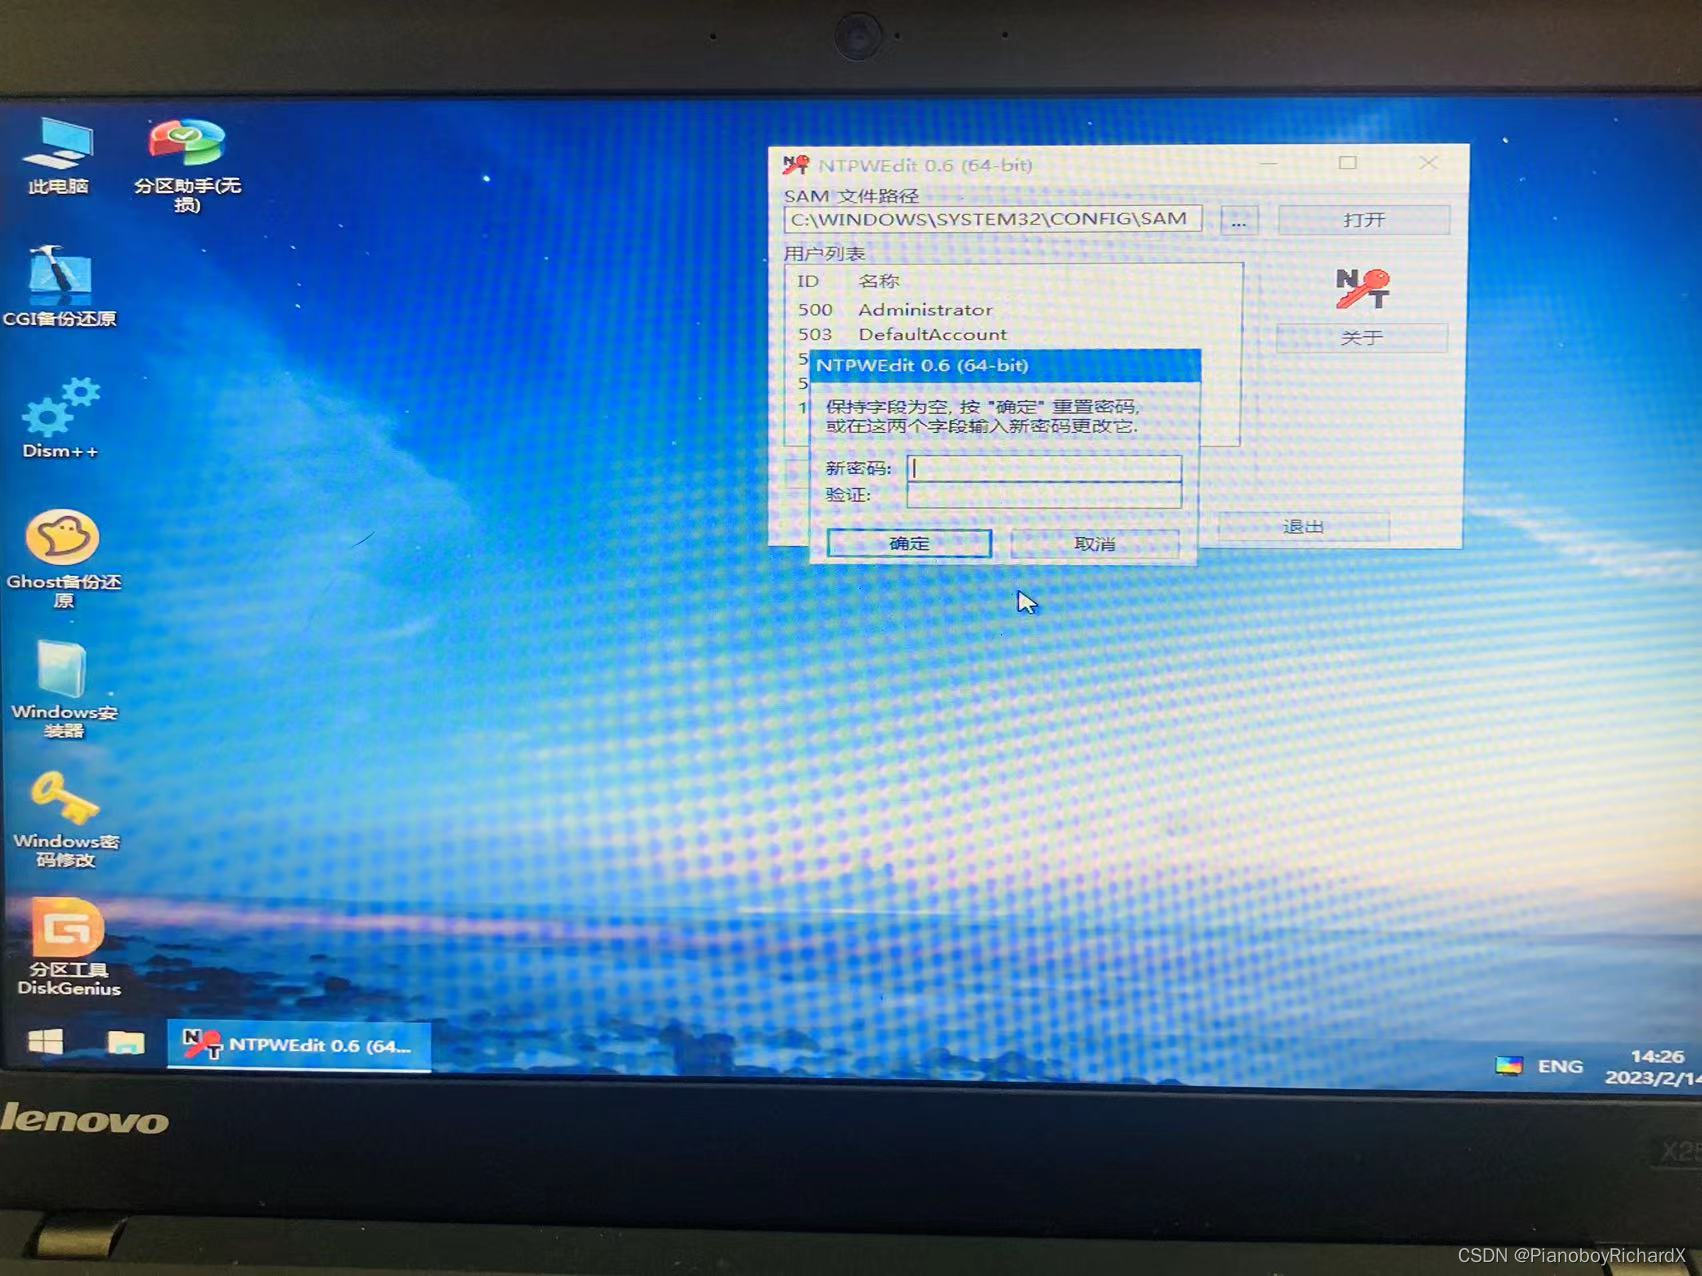Launch the Dism++ desktop icon
The height and width of the screenshot is (1276, 1702).
pyautogui.click(x=60, y=417)
